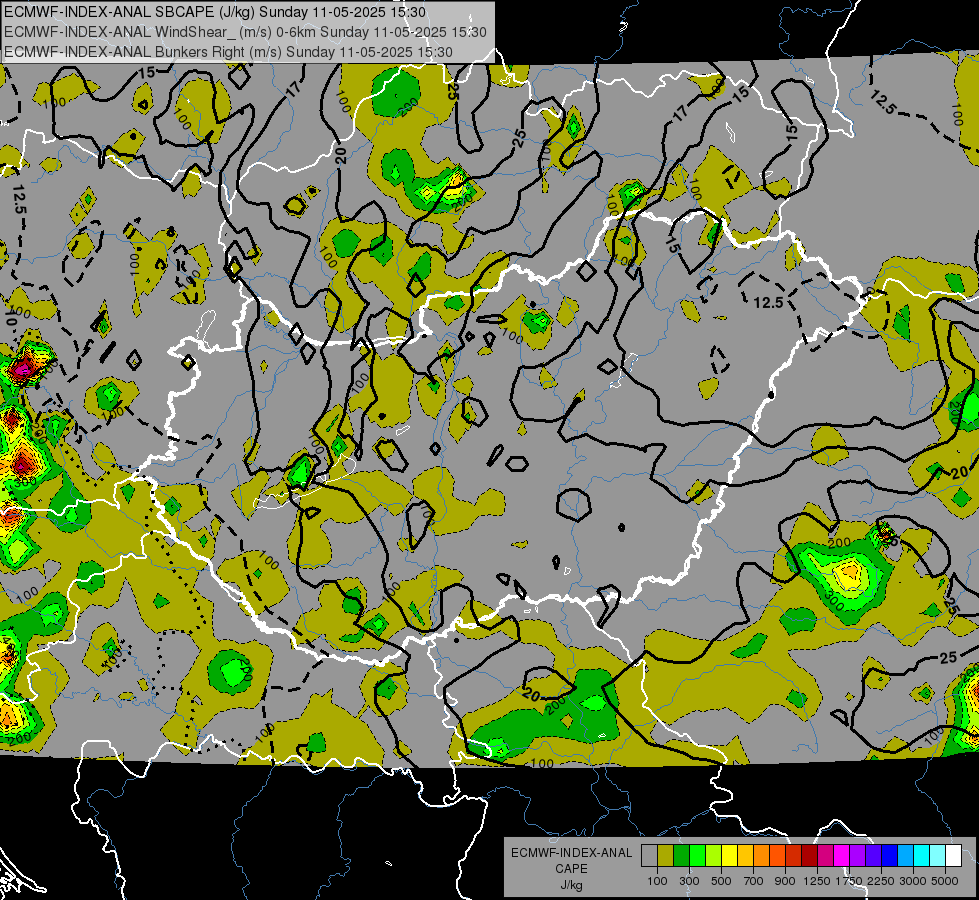
Task: Click the 1250 tick value in the legend
Action: 817,881
